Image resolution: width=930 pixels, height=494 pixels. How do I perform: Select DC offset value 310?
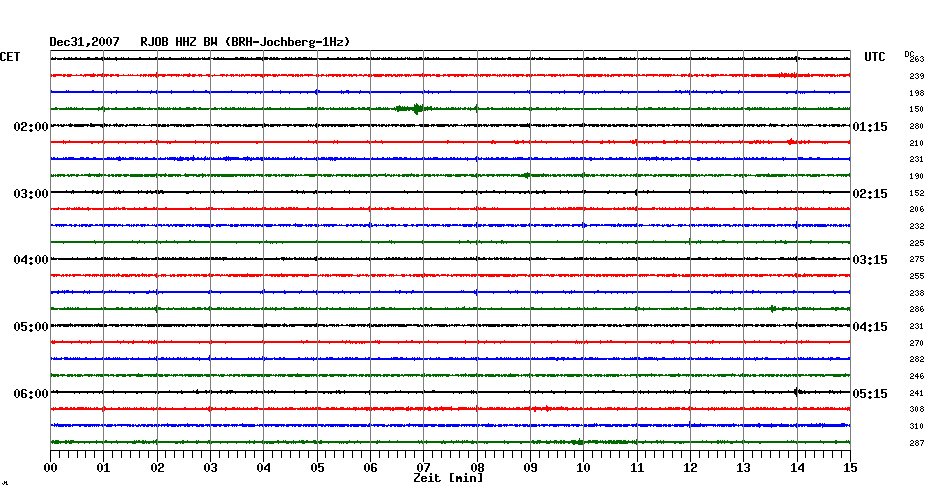pos(917,426)
